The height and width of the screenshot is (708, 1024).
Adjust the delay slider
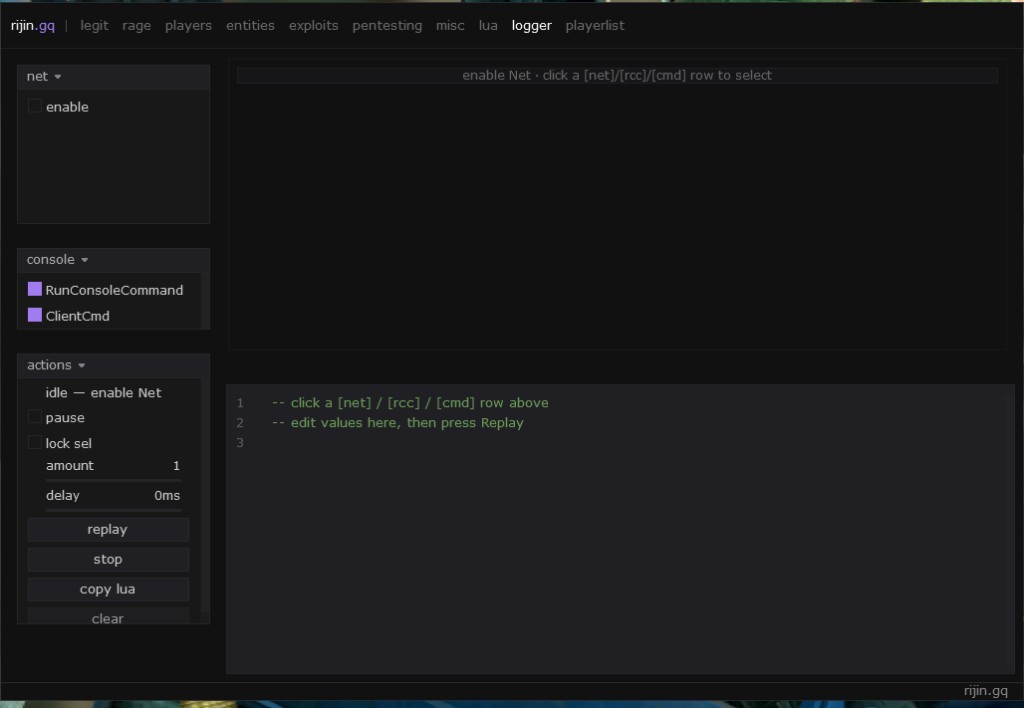(x=113, y=510)
